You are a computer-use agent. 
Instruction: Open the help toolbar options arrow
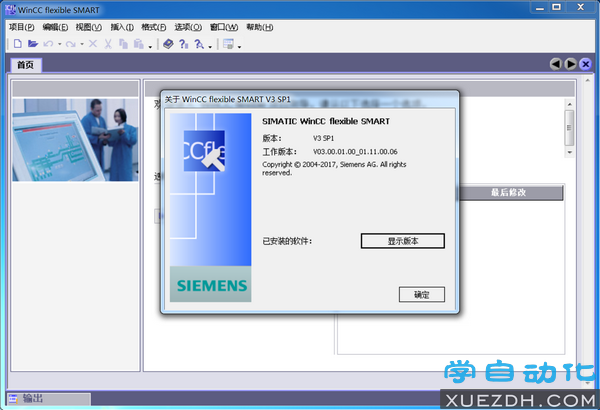(210, 47)
